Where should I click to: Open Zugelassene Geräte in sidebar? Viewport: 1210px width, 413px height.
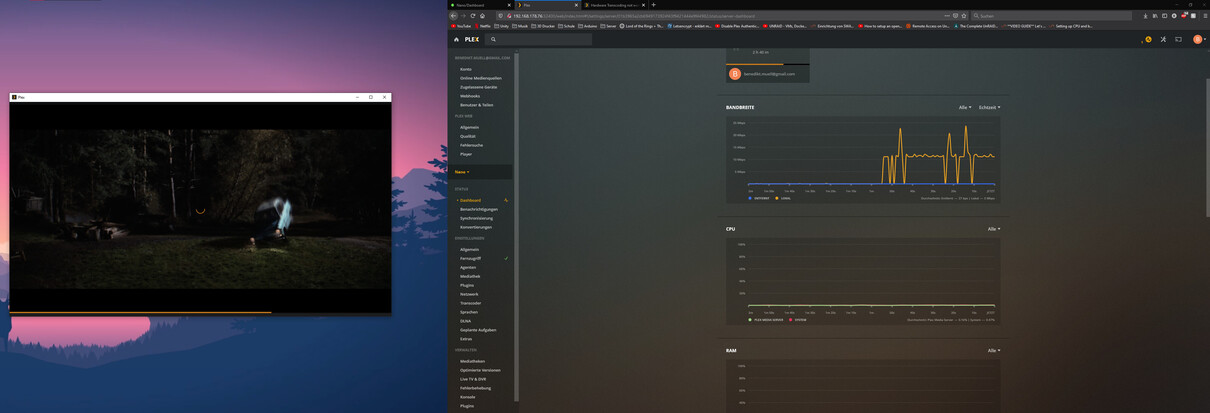[477, 87]
